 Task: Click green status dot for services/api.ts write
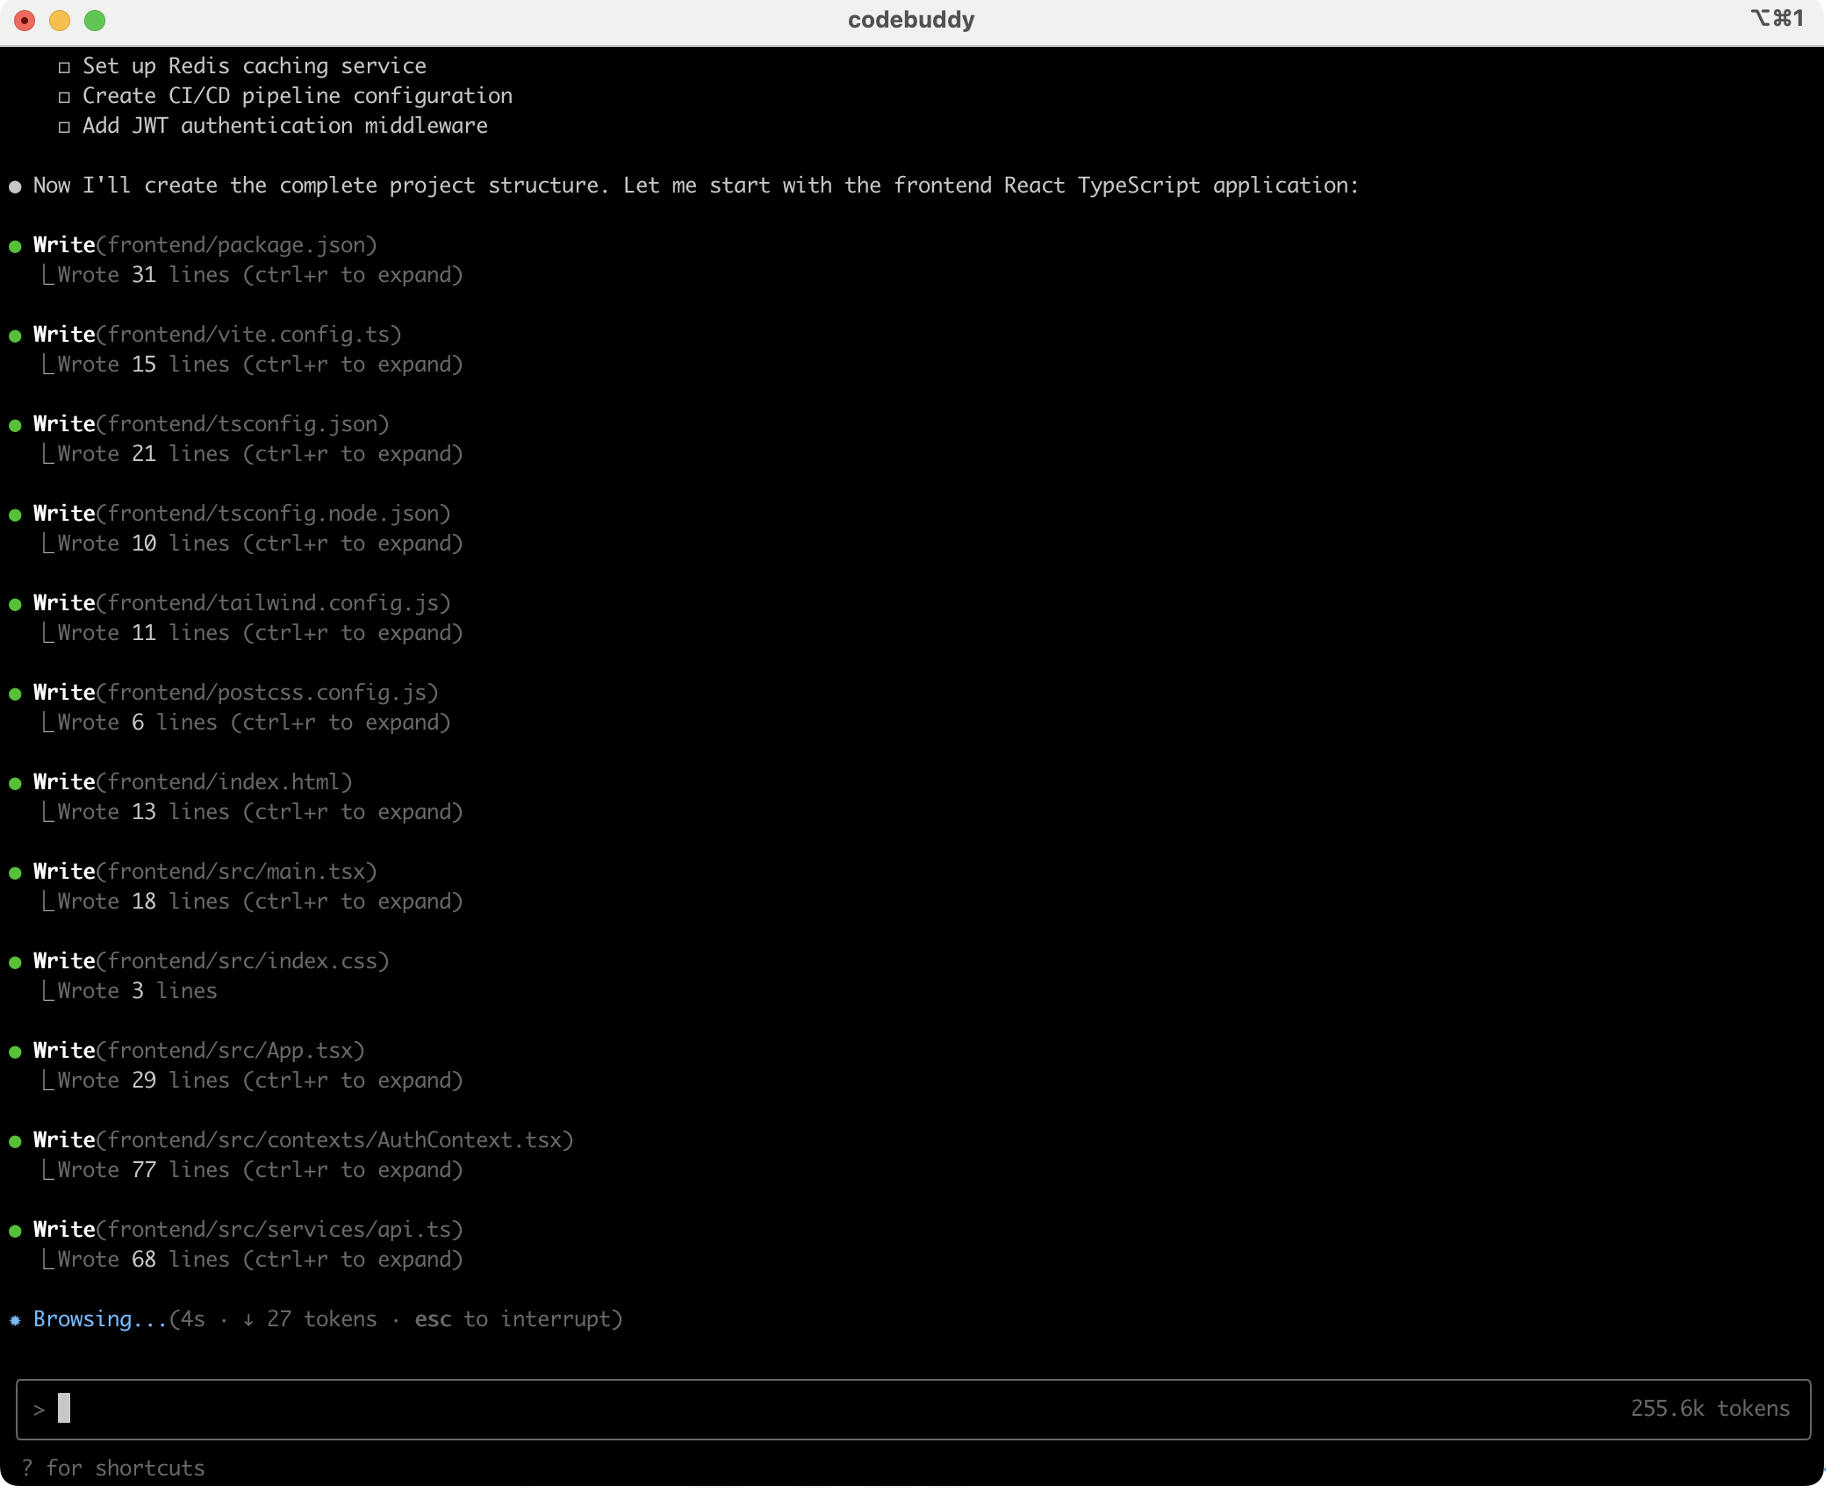(15, 1231)
